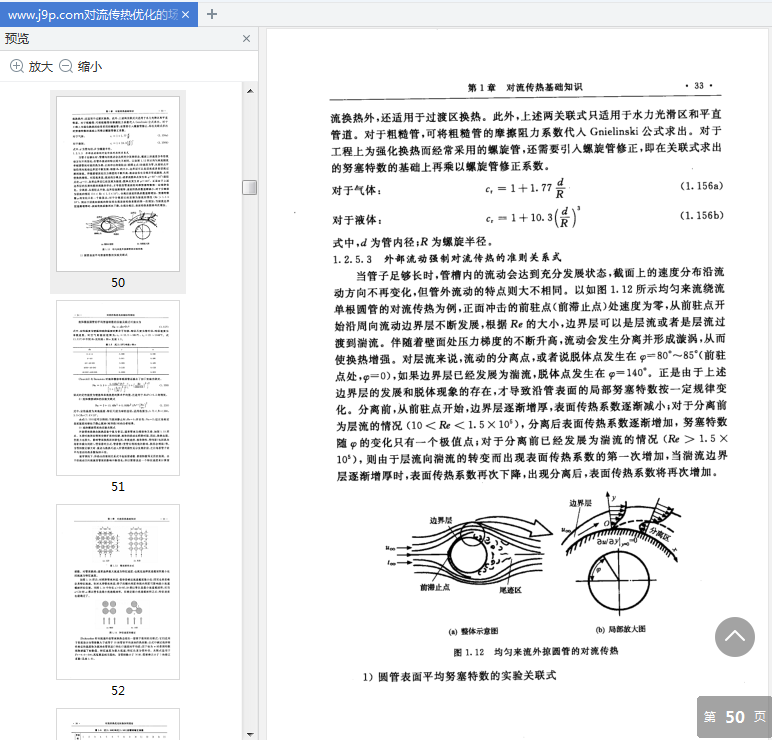Screen dimensions: 772x740
Task: Click the 放大 text label
Action: pos(41,66)
